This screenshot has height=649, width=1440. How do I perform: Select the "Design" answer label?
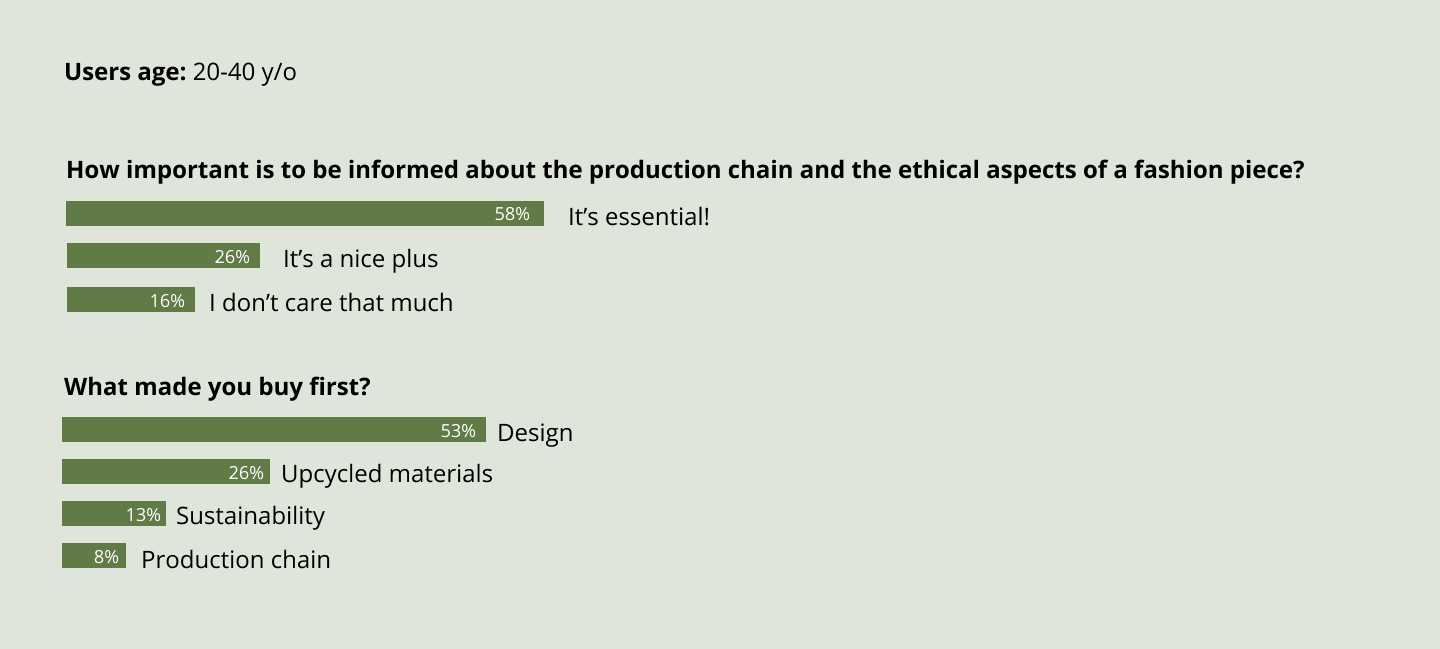click(x=535, y=433)
